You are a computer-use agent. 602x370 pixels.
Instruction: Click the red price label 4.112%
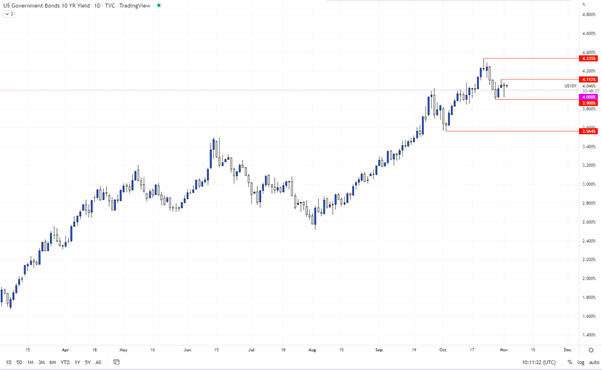pyautogui.click(x=589, y=79)
